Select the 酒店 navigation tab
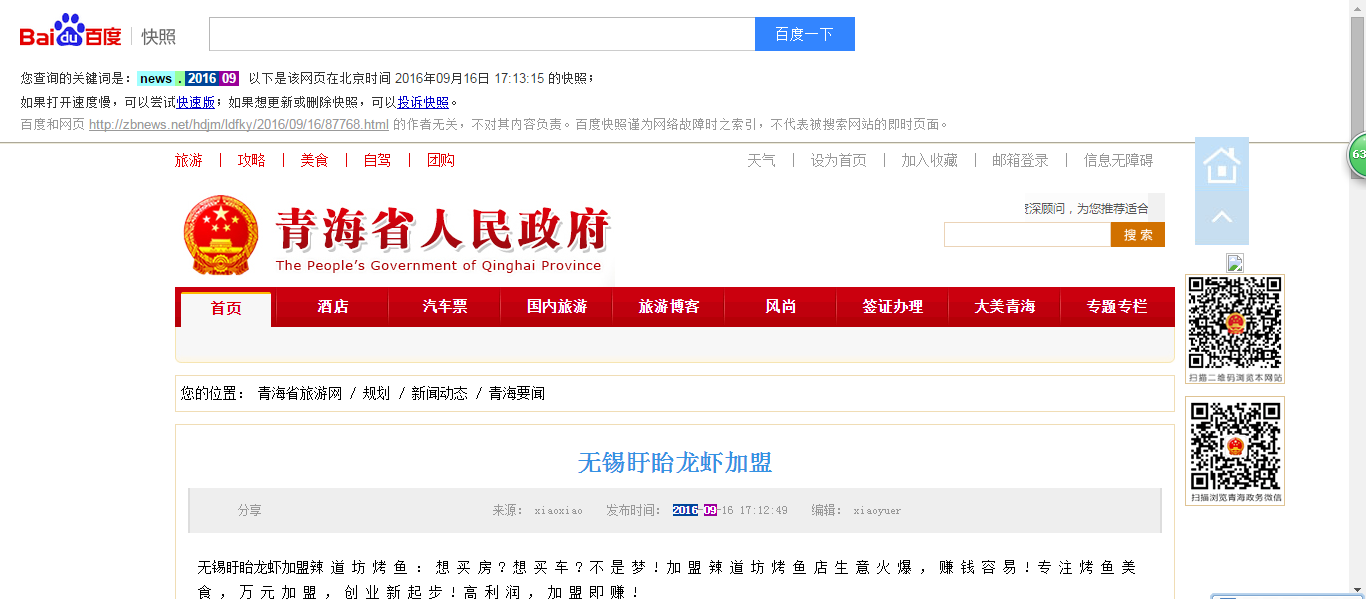1366x599 pixels. [333, 307]
